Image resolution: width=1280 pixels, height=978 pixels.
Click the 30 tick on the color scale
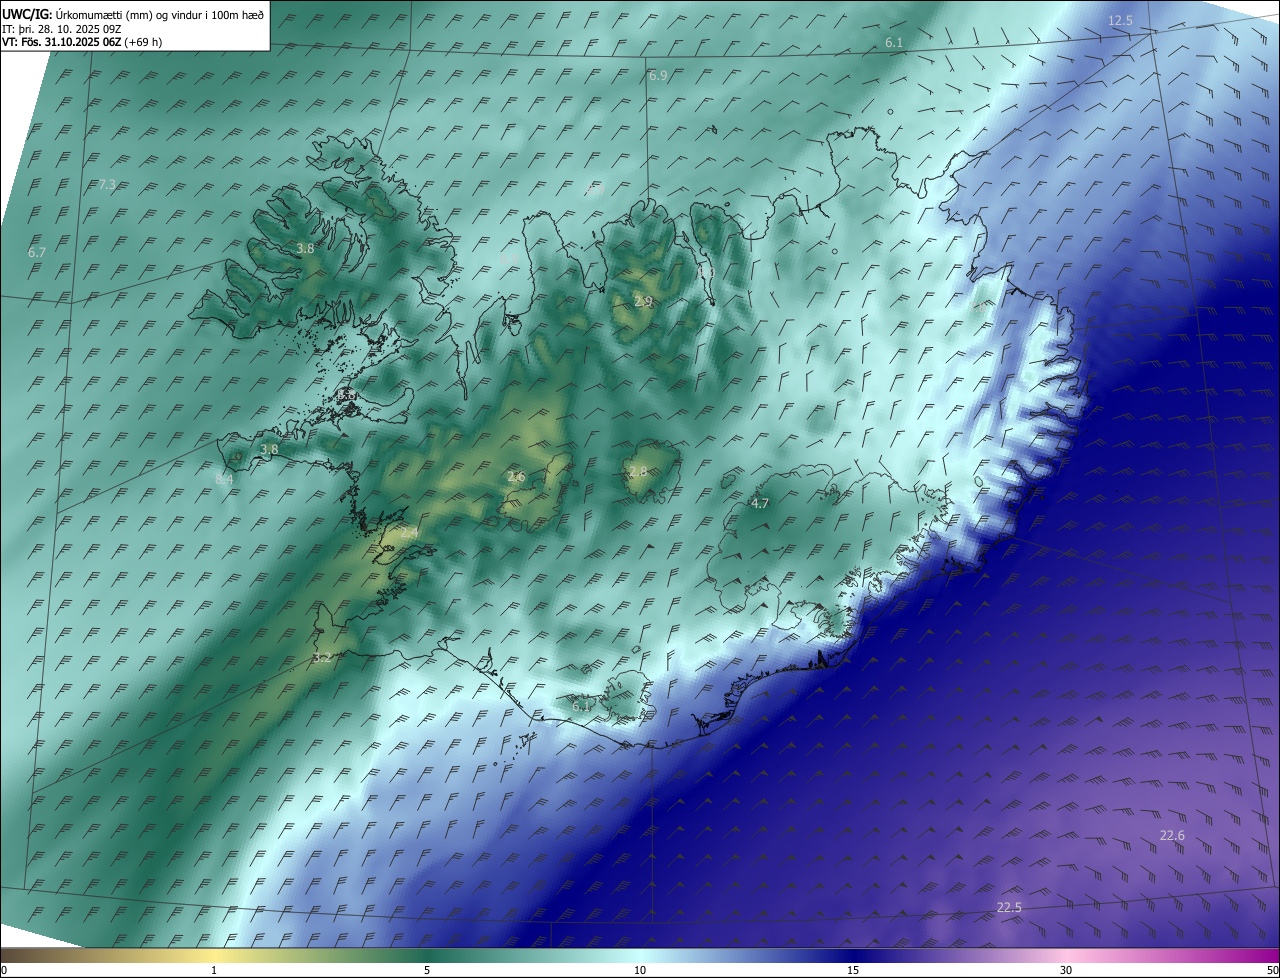coord(1066,970)
